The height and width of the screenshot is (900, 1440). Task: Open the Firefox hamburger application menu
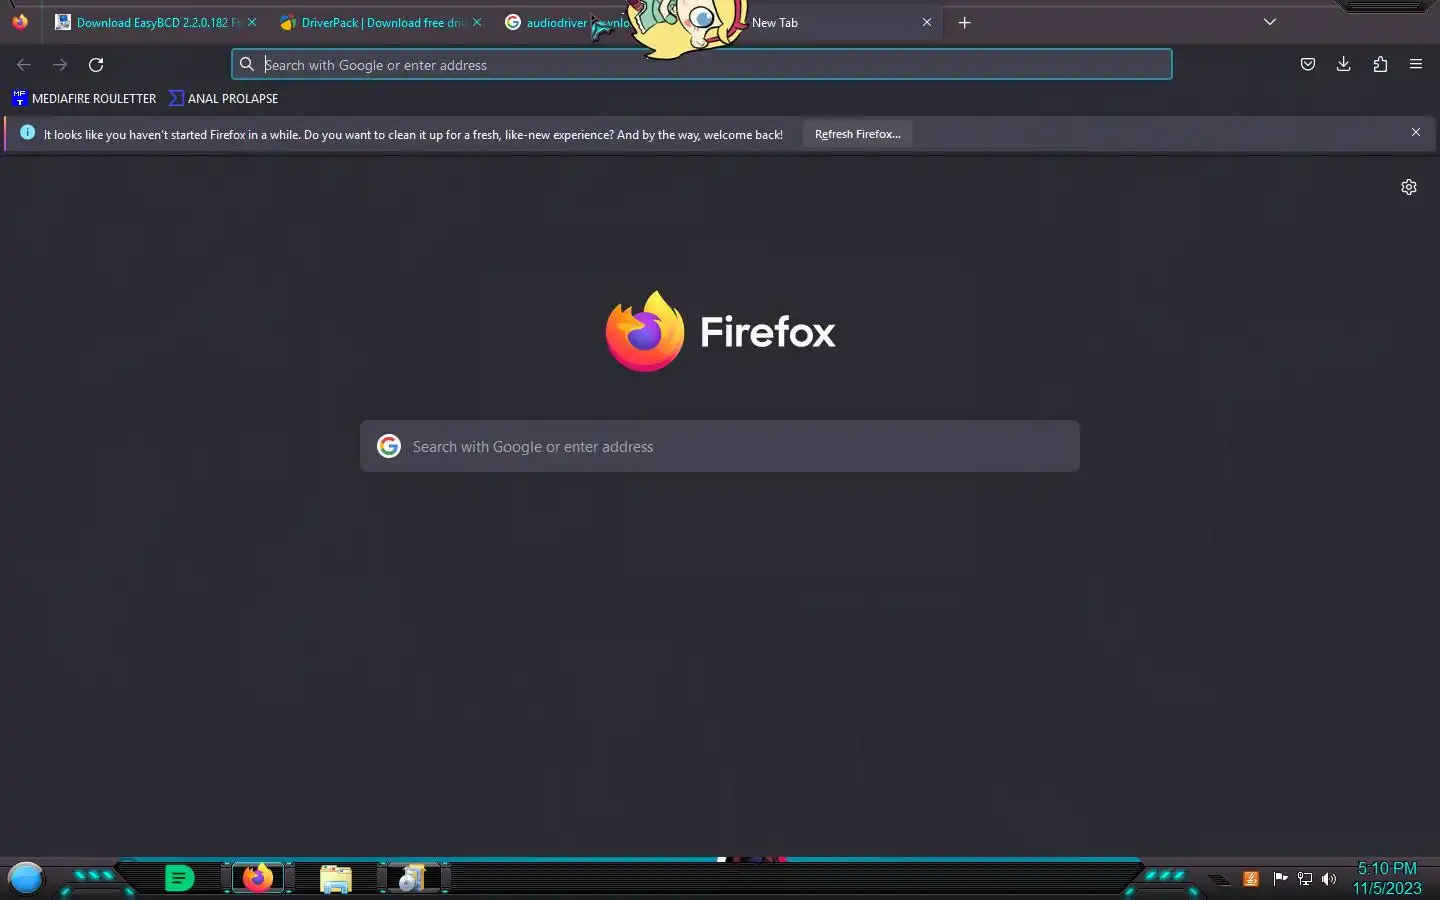click(x=1416, y=65)
